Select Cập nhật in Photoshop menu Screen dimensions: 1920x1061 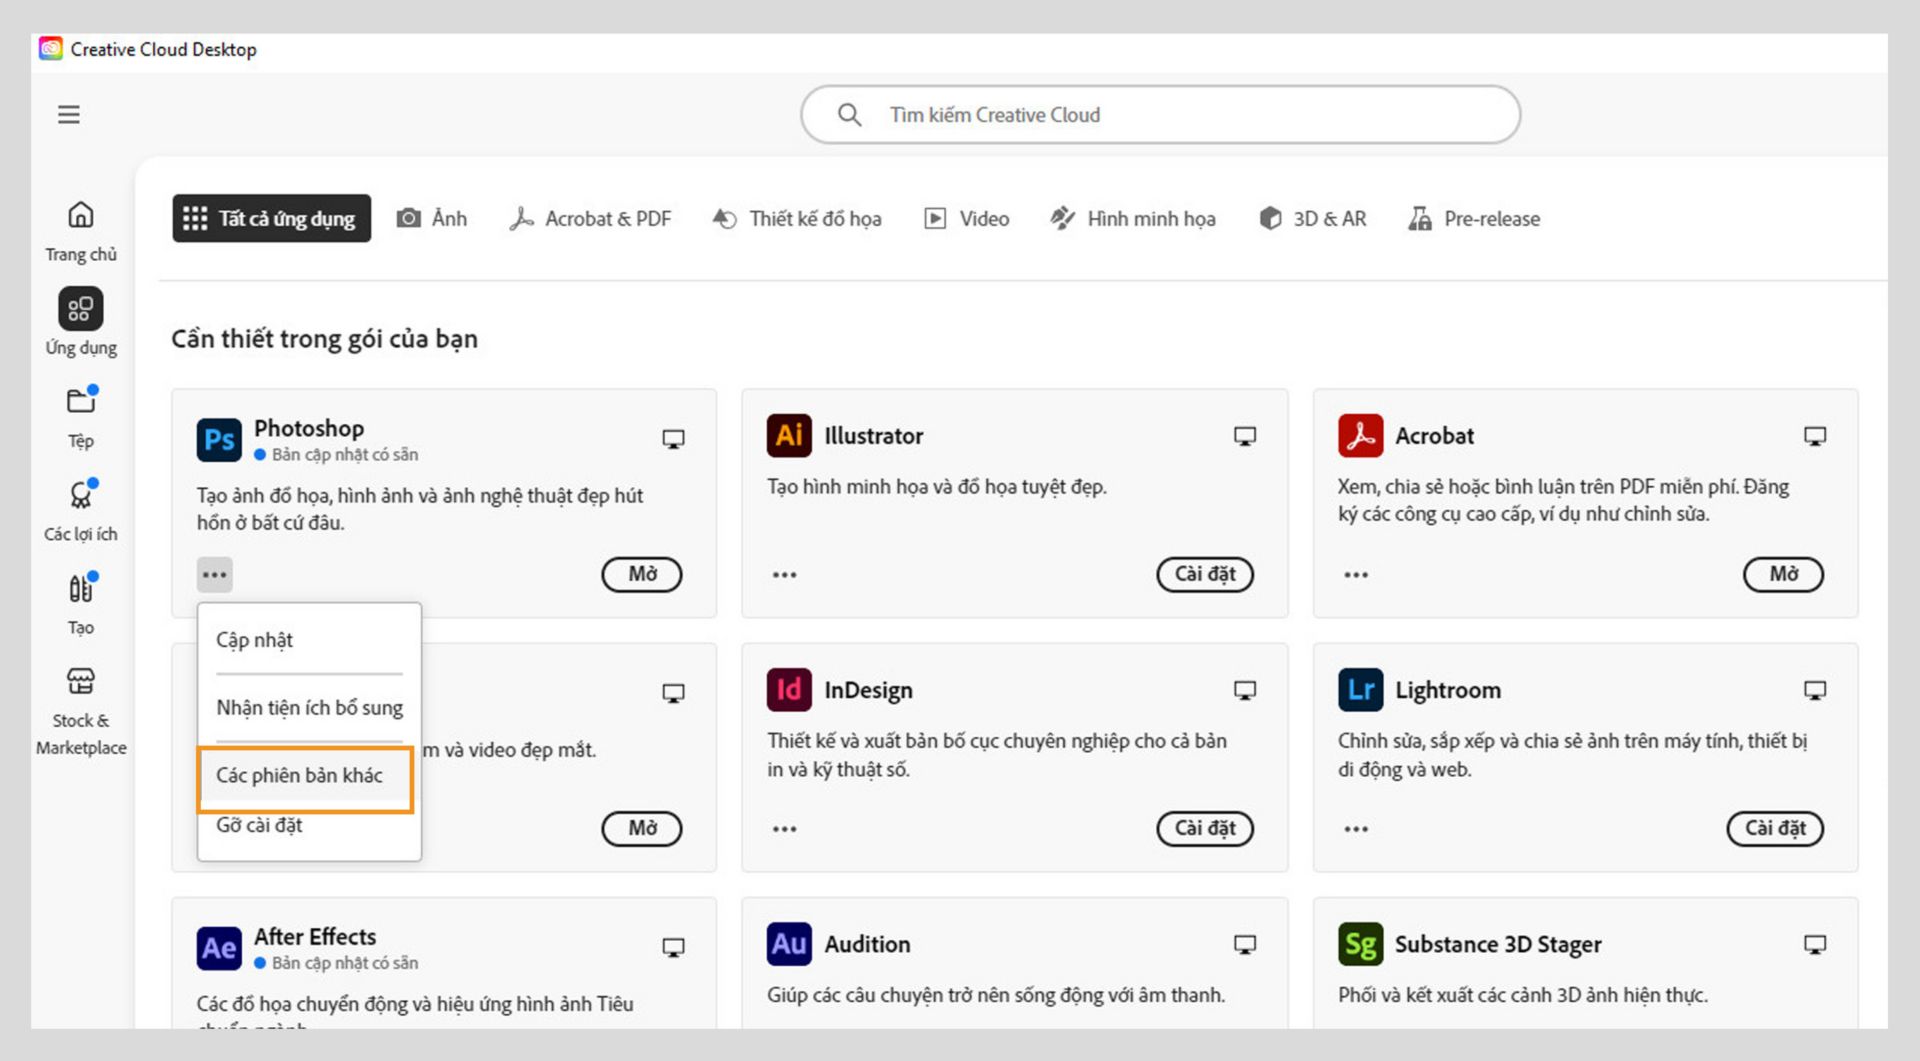[x=255, y=641]
